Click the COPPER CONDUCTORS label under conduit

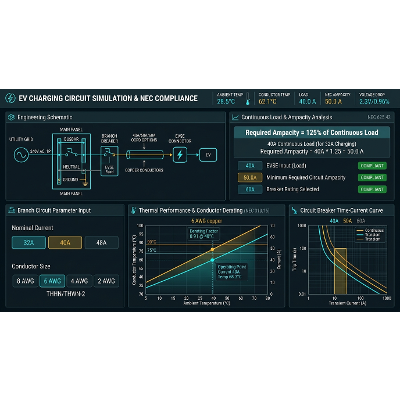click(x=144, y=170)
